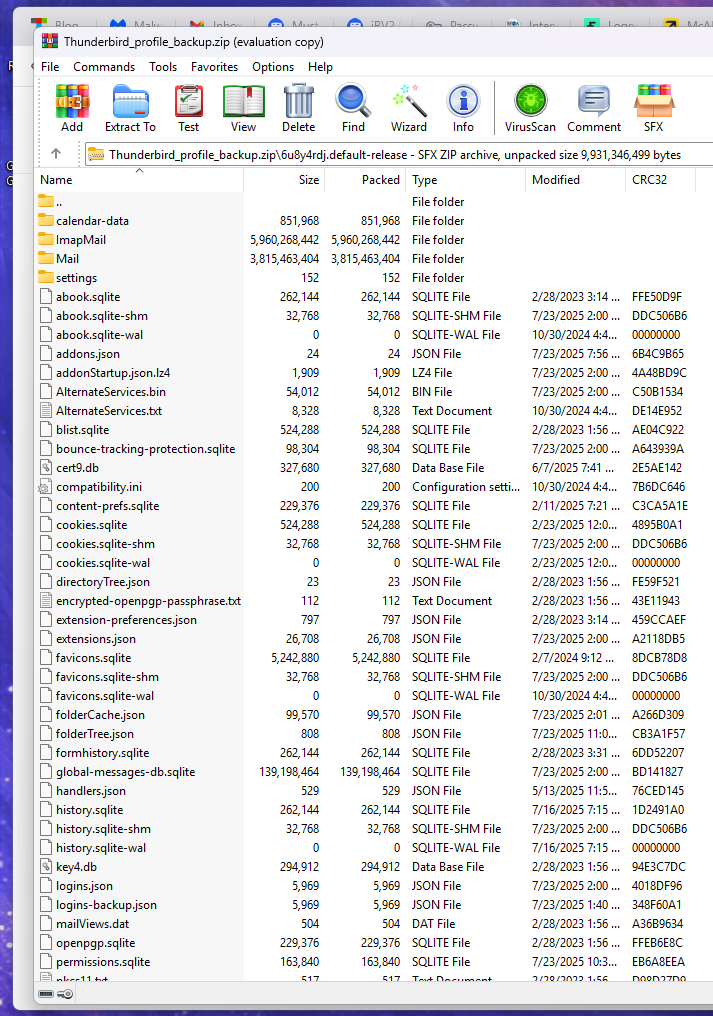Open the Tools menu
This screenshot has width=713, height=1016.
pyautogui.click(x=163, y=67)
